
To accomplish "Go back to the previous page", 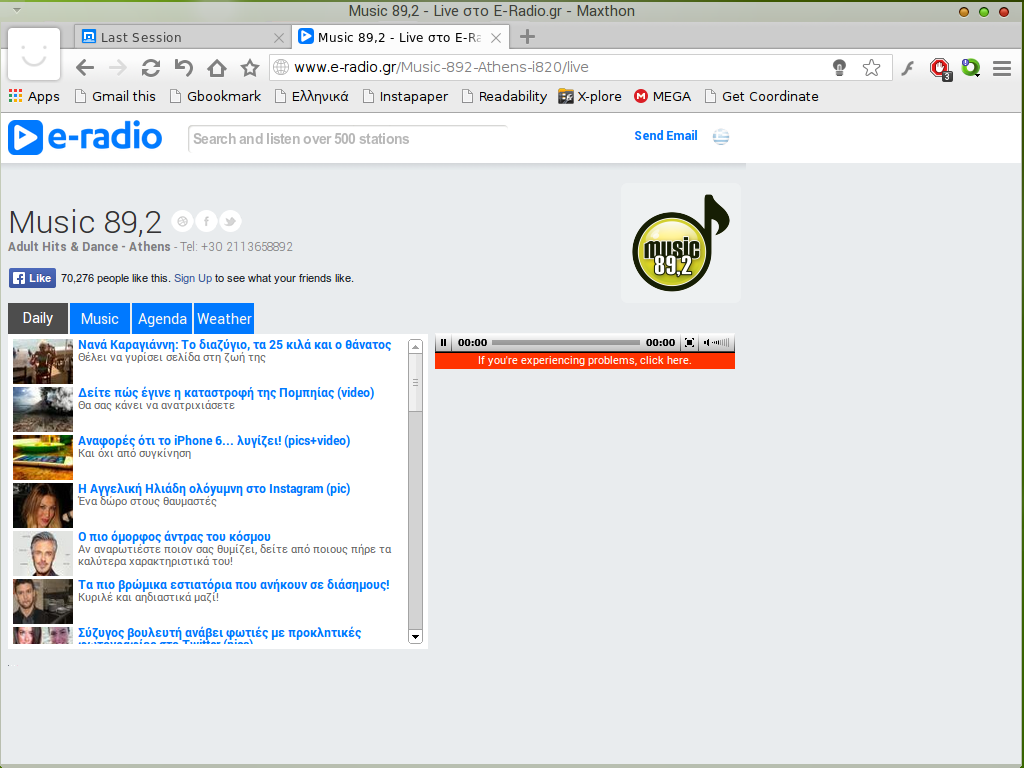I will (85, 67).
